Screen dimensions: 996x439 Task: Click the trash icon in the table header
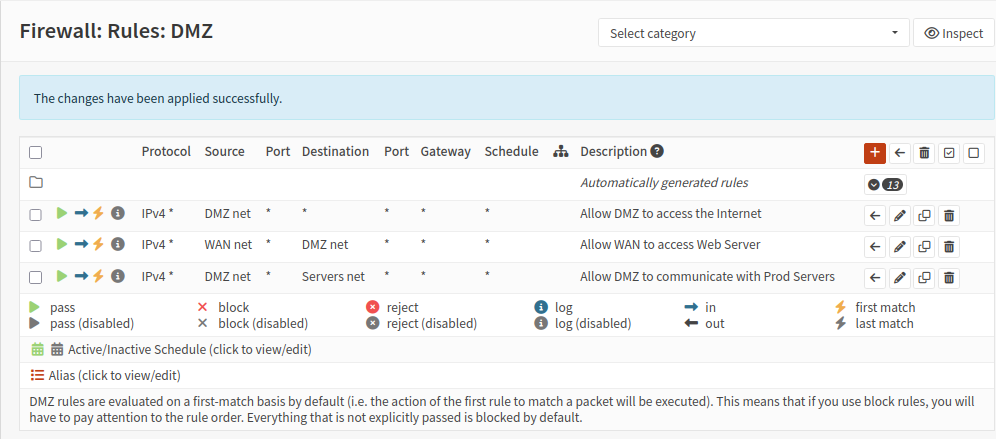click(x=925, y=152)
